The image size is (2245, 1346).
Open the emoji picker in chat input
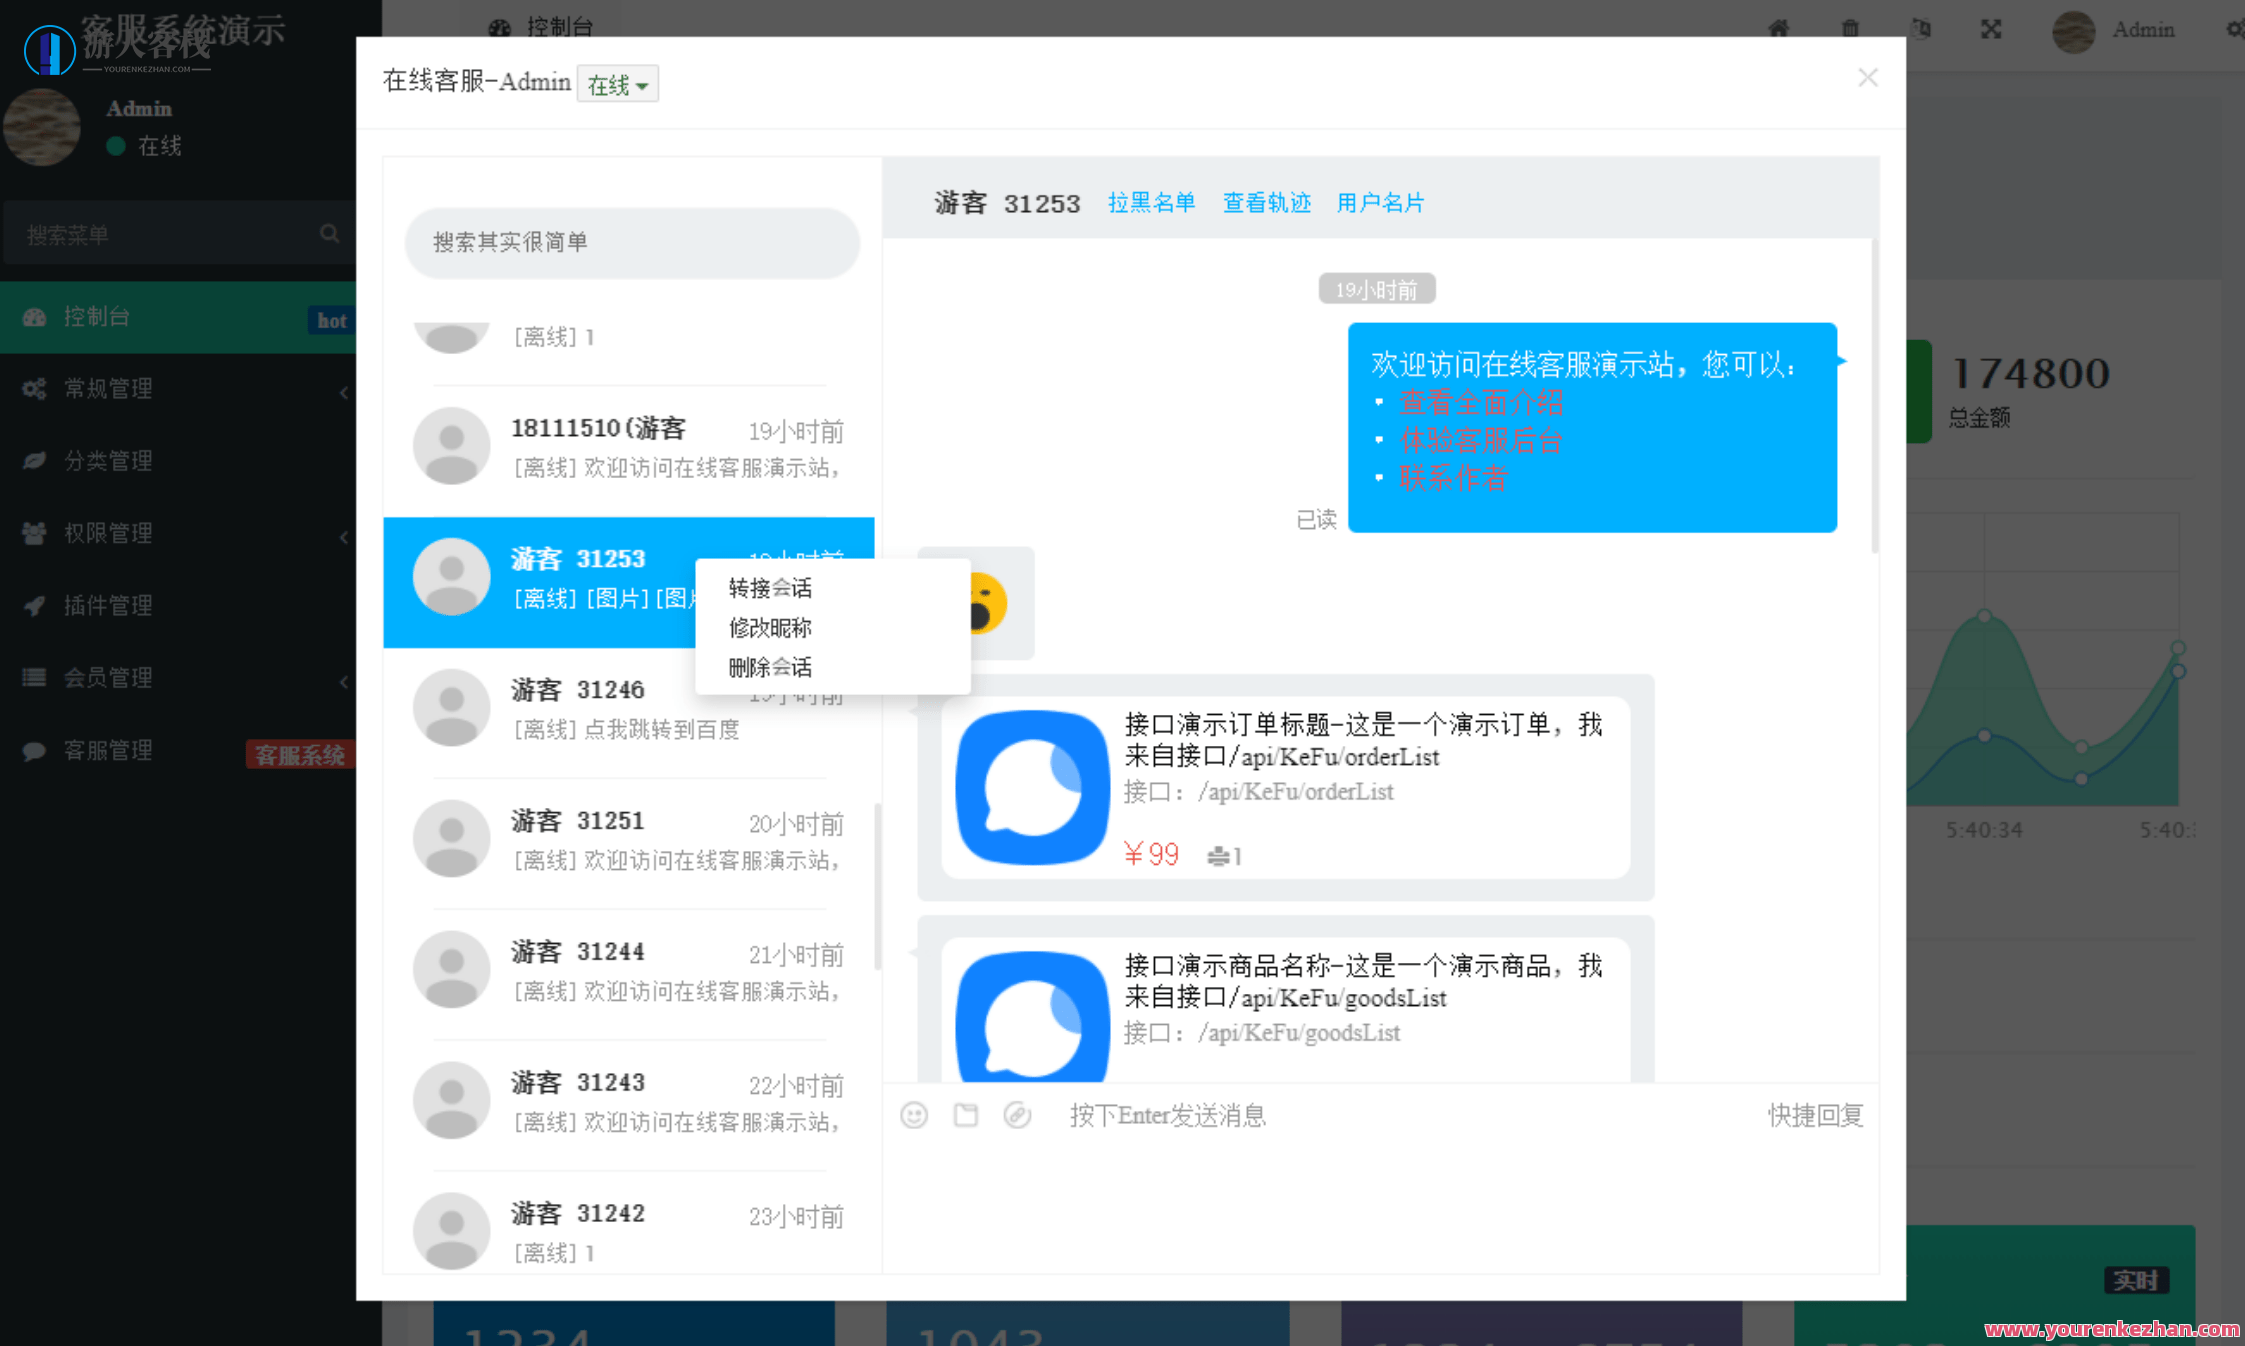(913, 1115)
